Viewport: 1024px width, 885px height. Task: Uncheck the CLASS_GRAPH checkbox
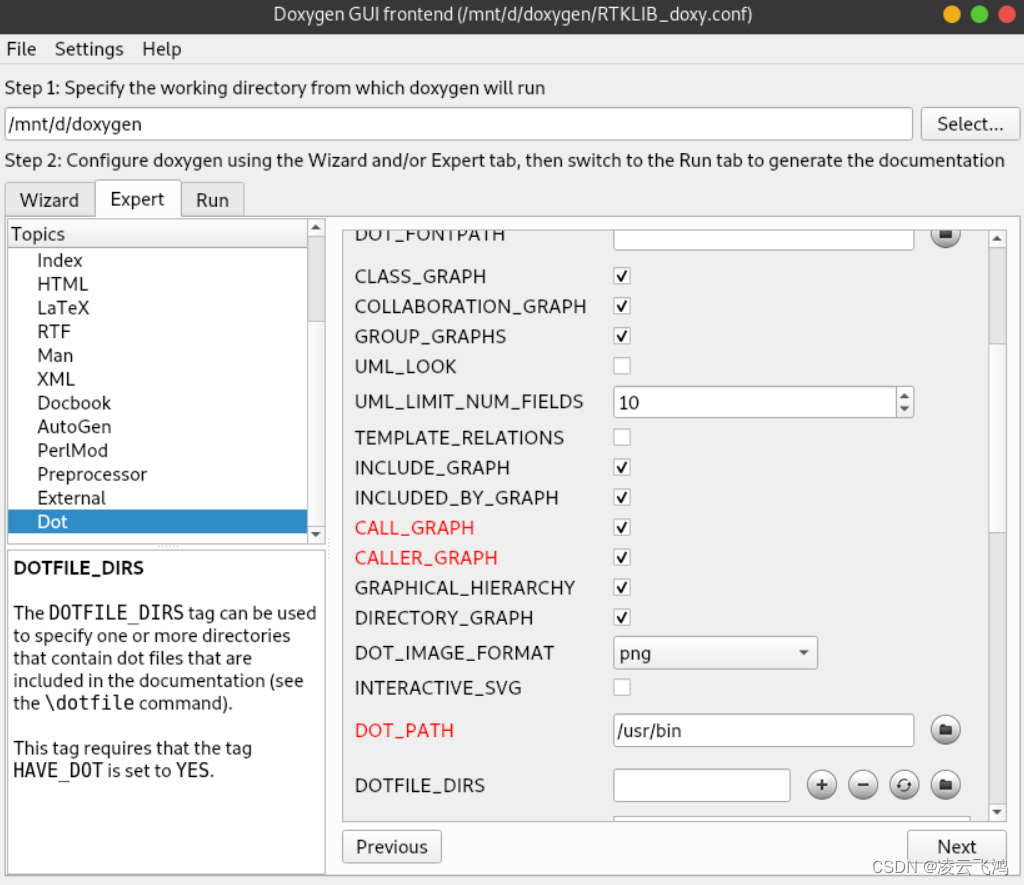pyautogui.click(x=622, y=276)
